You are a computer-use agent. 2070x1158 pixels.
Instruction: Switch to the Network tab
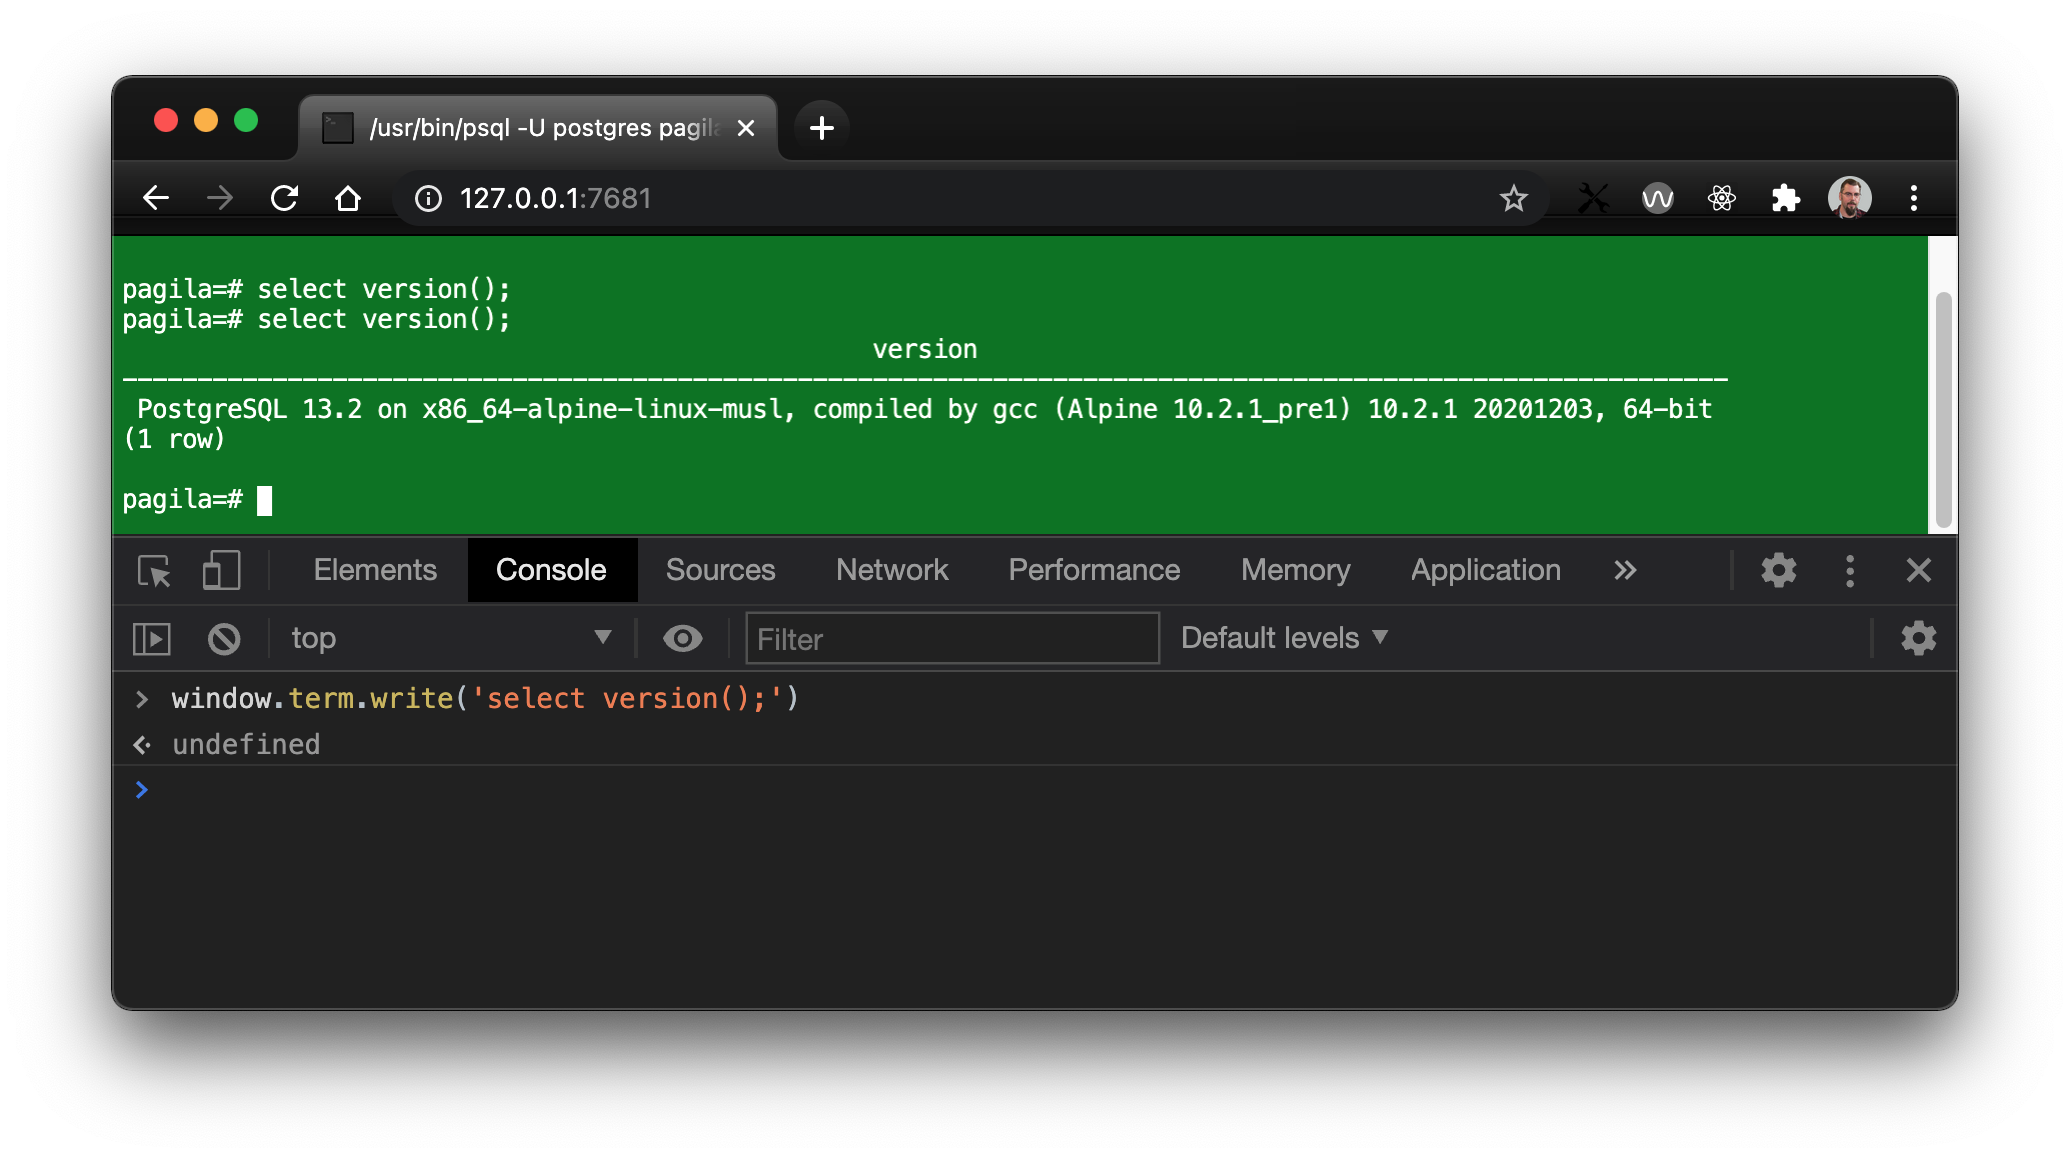click(891, 570)
